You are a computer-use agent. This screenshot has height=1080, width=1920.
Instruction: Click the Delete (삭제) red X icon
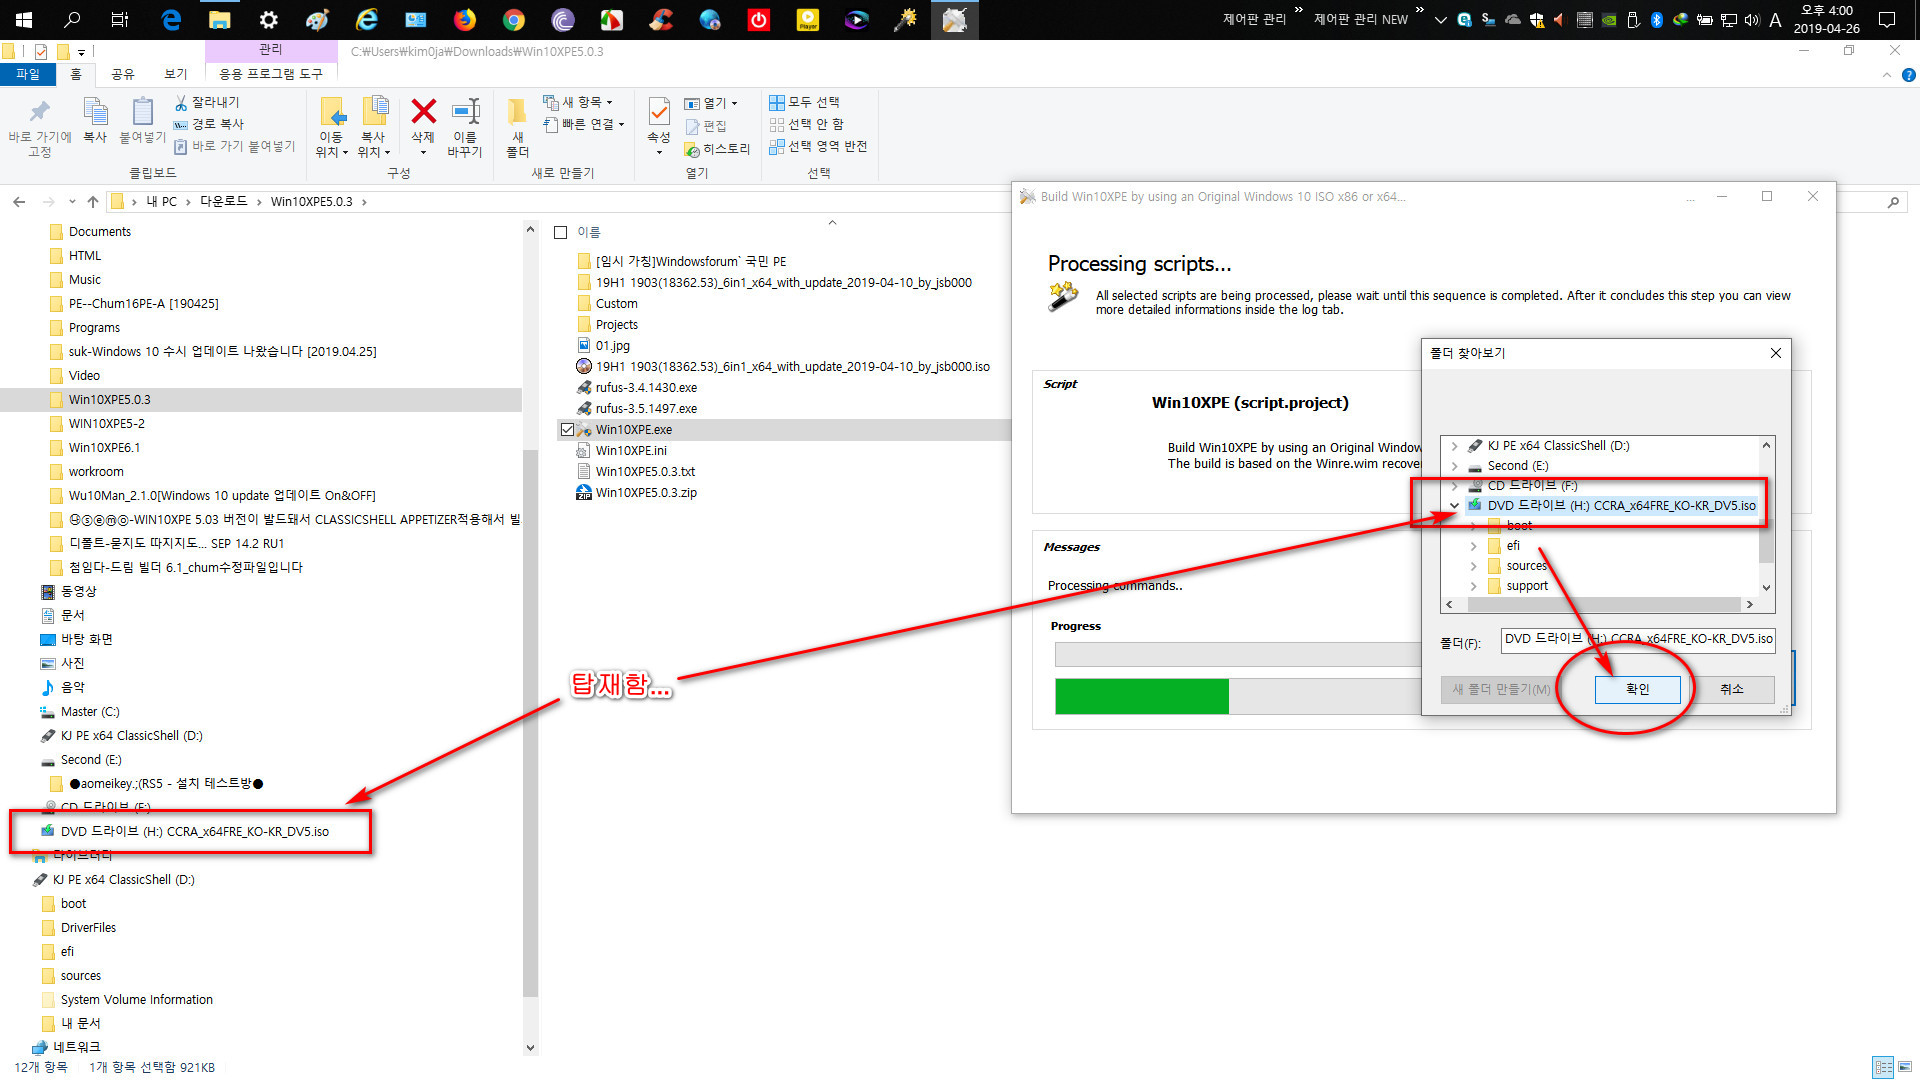pyautogui.click(x=424, y=112)
